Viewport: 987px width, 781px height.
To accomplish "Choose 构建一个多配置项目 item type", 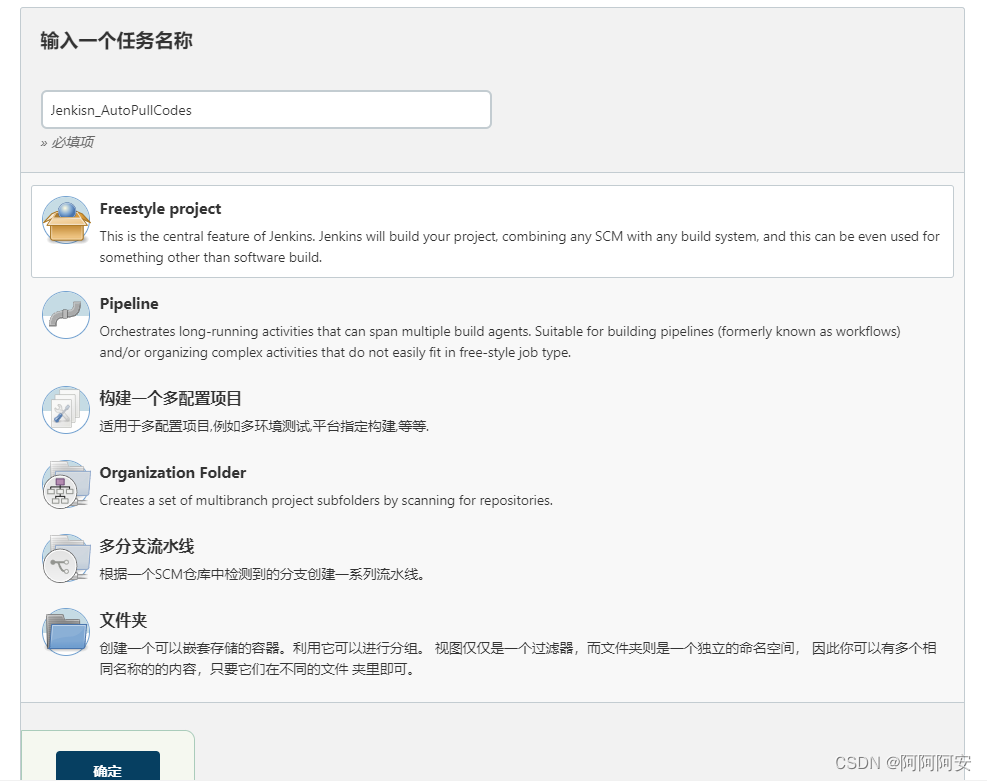I will coord(171,398).
